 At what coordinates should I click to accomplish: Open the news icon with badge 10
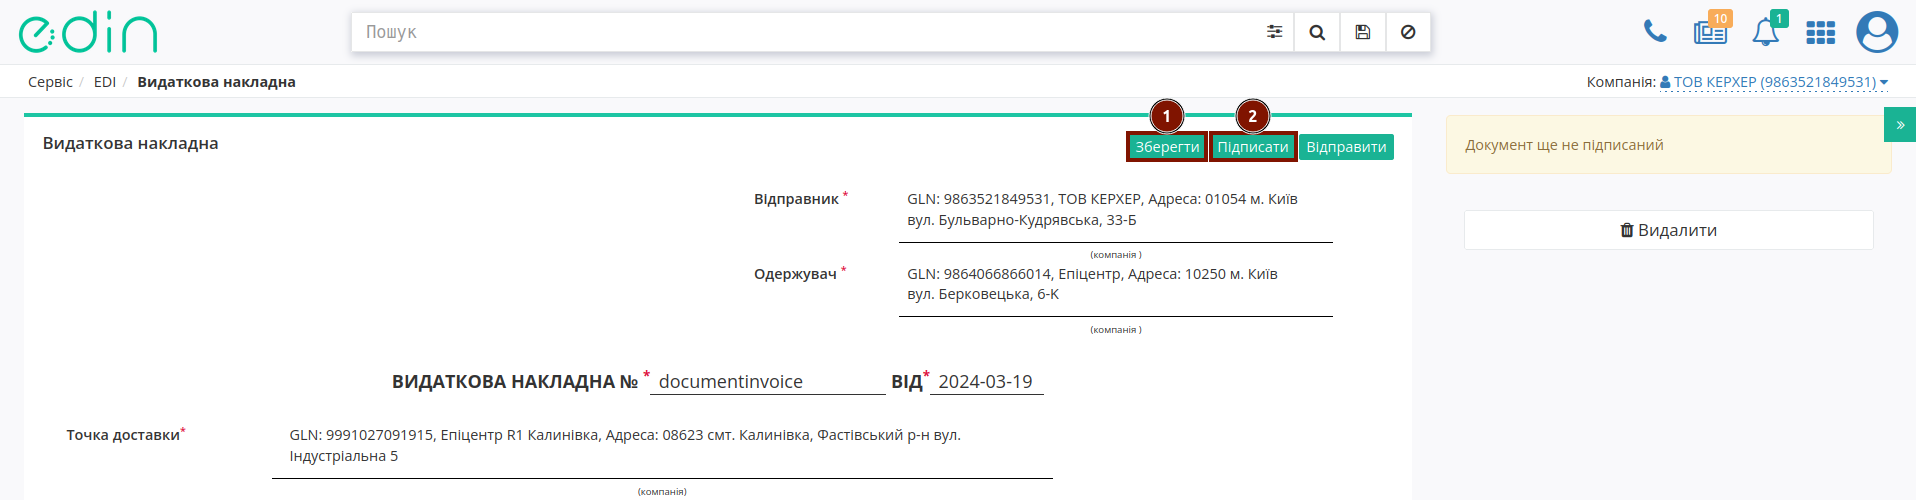click(1711, 32)
